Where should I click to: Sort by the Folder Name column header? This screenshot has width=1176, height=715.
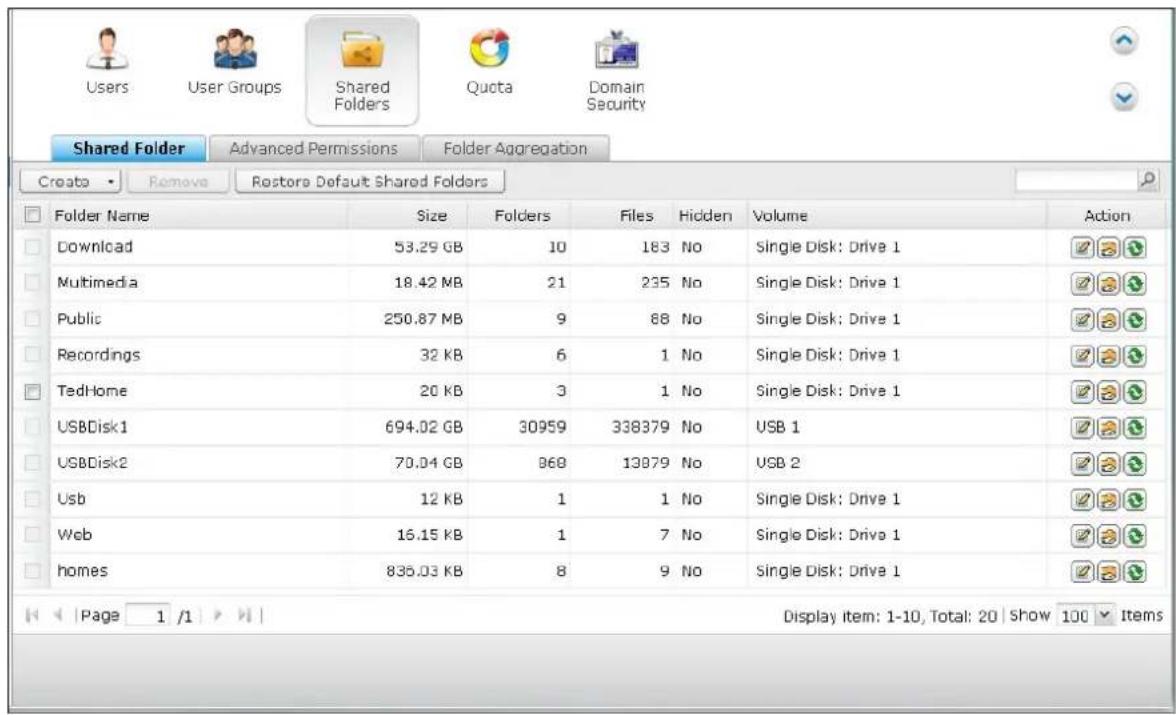tap(198, 215)
